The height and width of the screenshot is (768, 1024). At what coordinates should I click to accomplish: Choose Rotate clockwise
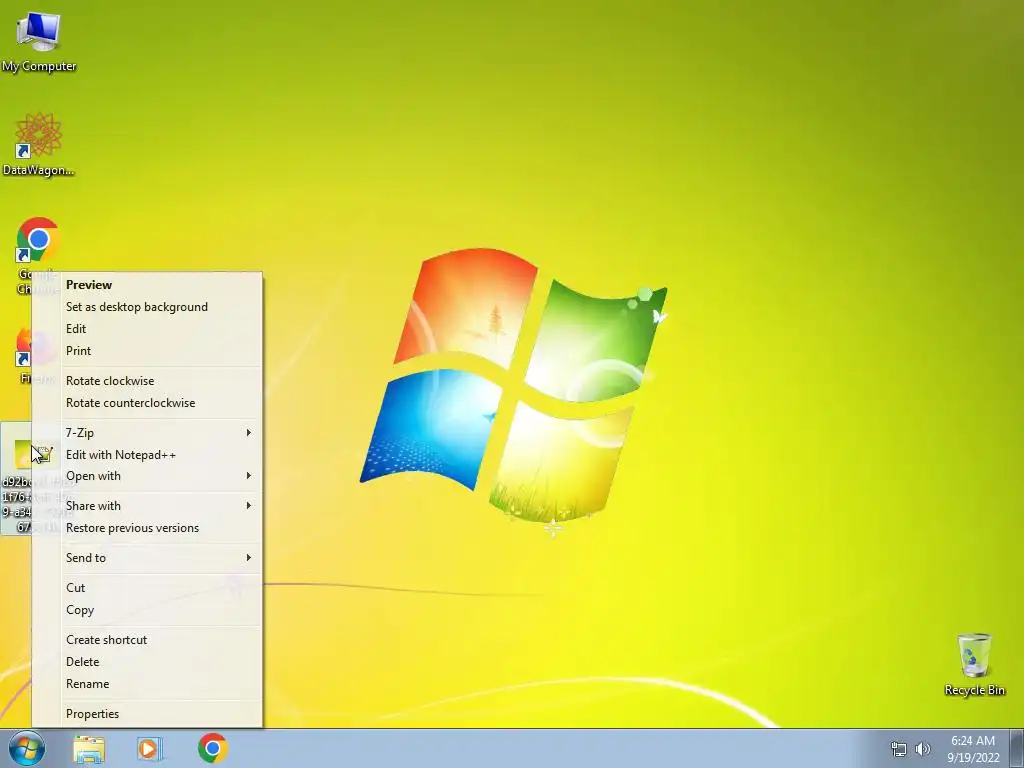click(147, 381)
